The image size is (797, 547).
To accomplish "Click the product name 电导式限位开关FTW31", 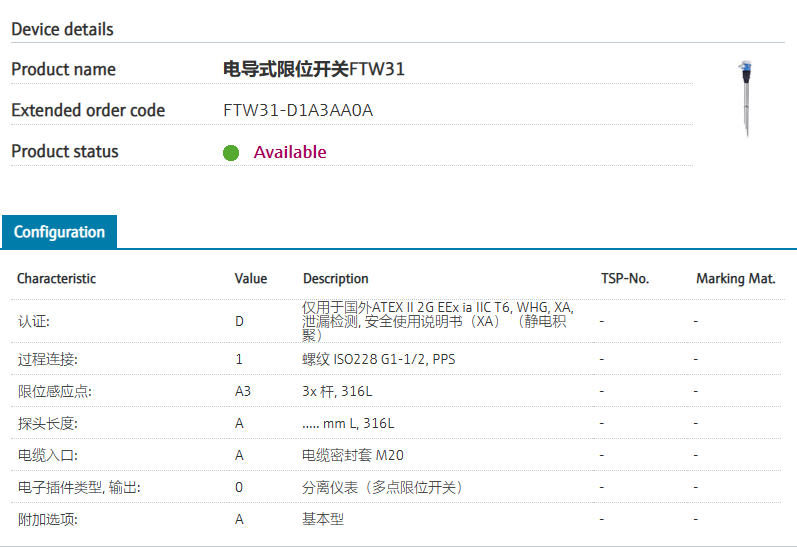I will [x=314, y=69].
